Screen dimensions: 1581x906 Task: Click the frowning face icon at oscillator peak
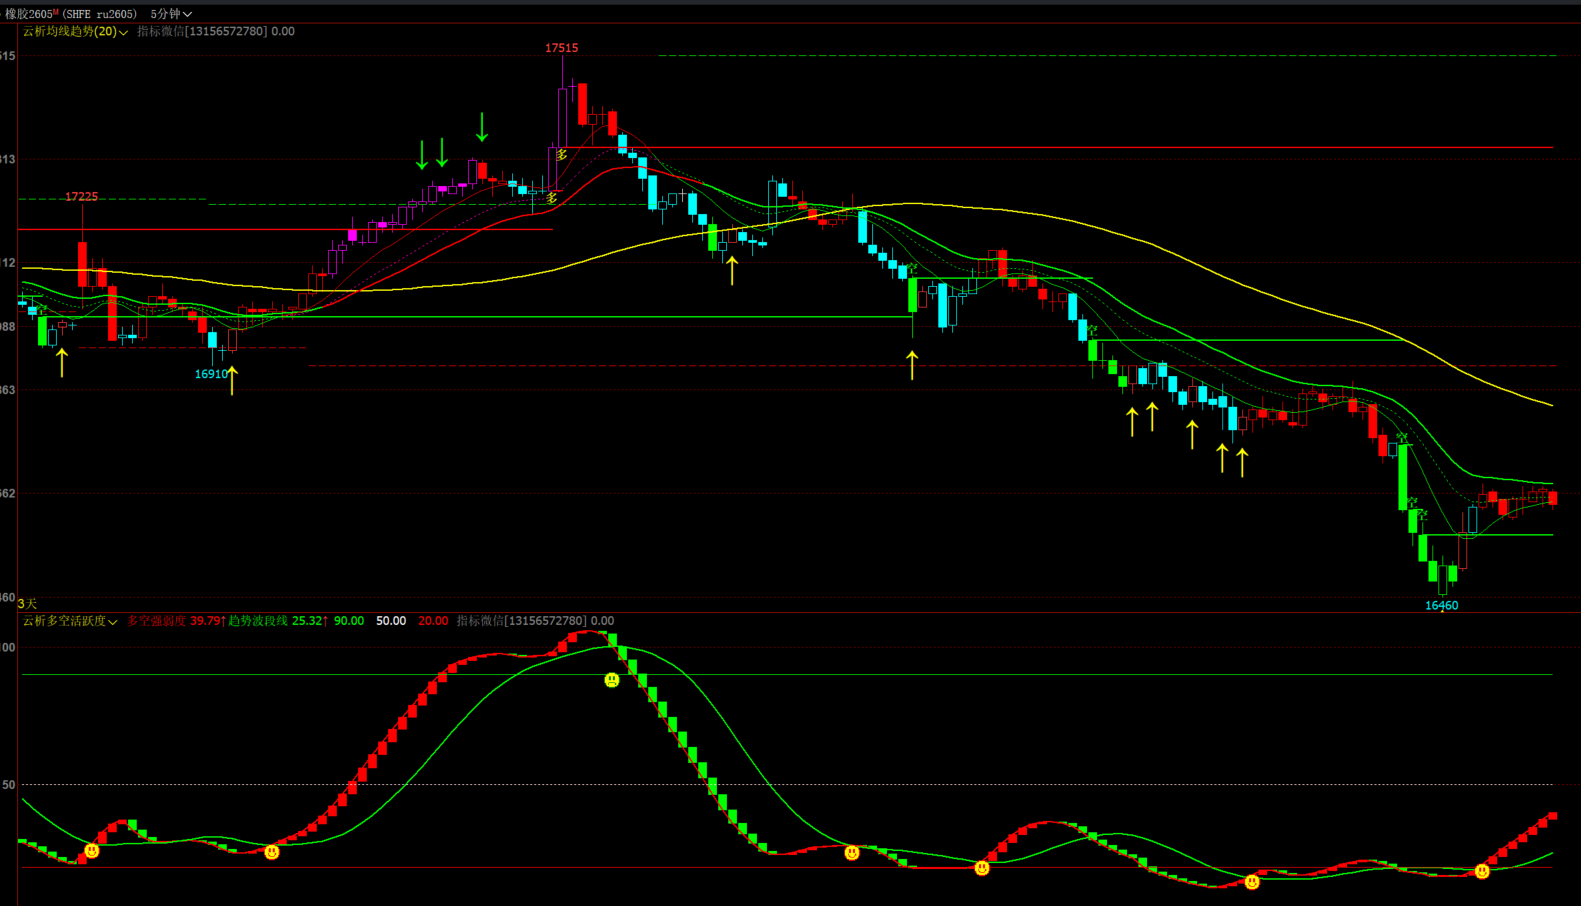tap(612, 680)
